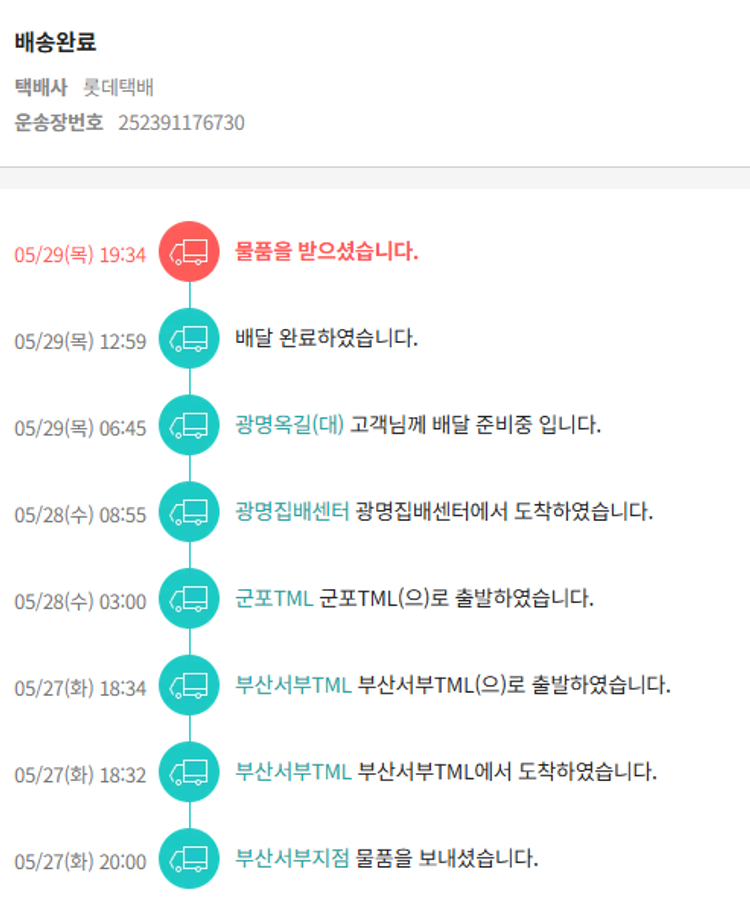Open the 부산서부지점 location link
The width and height of the screenshot is (750, 898).
pyautogui.click(x=292, y=858)
